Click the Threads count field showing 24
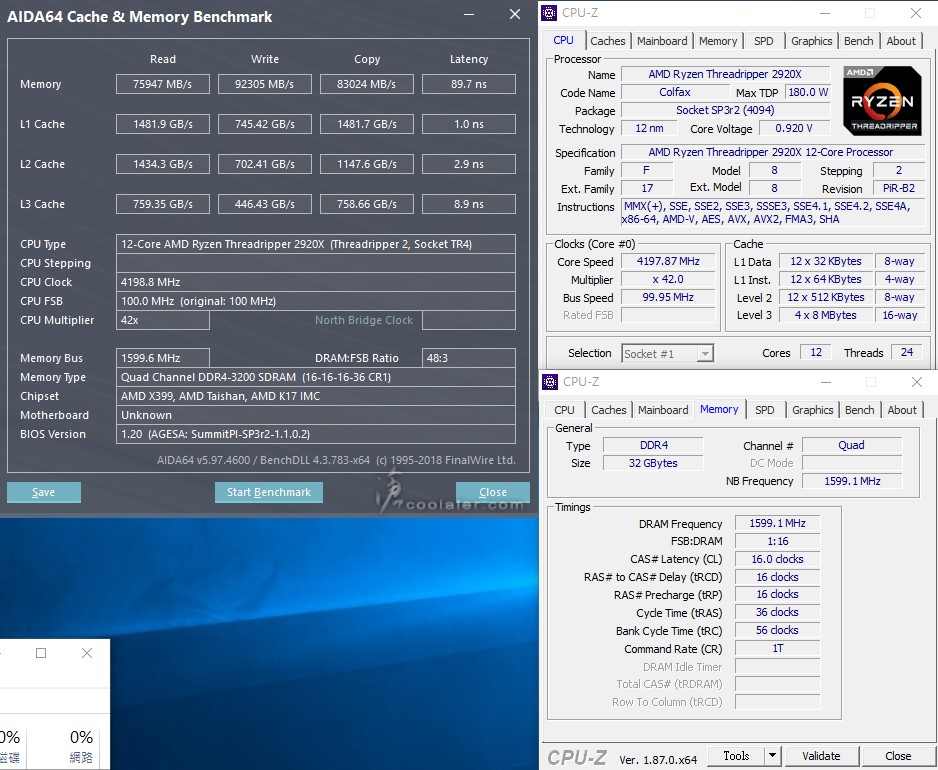Screen dimensions: 938x770 tap(907, 352)
